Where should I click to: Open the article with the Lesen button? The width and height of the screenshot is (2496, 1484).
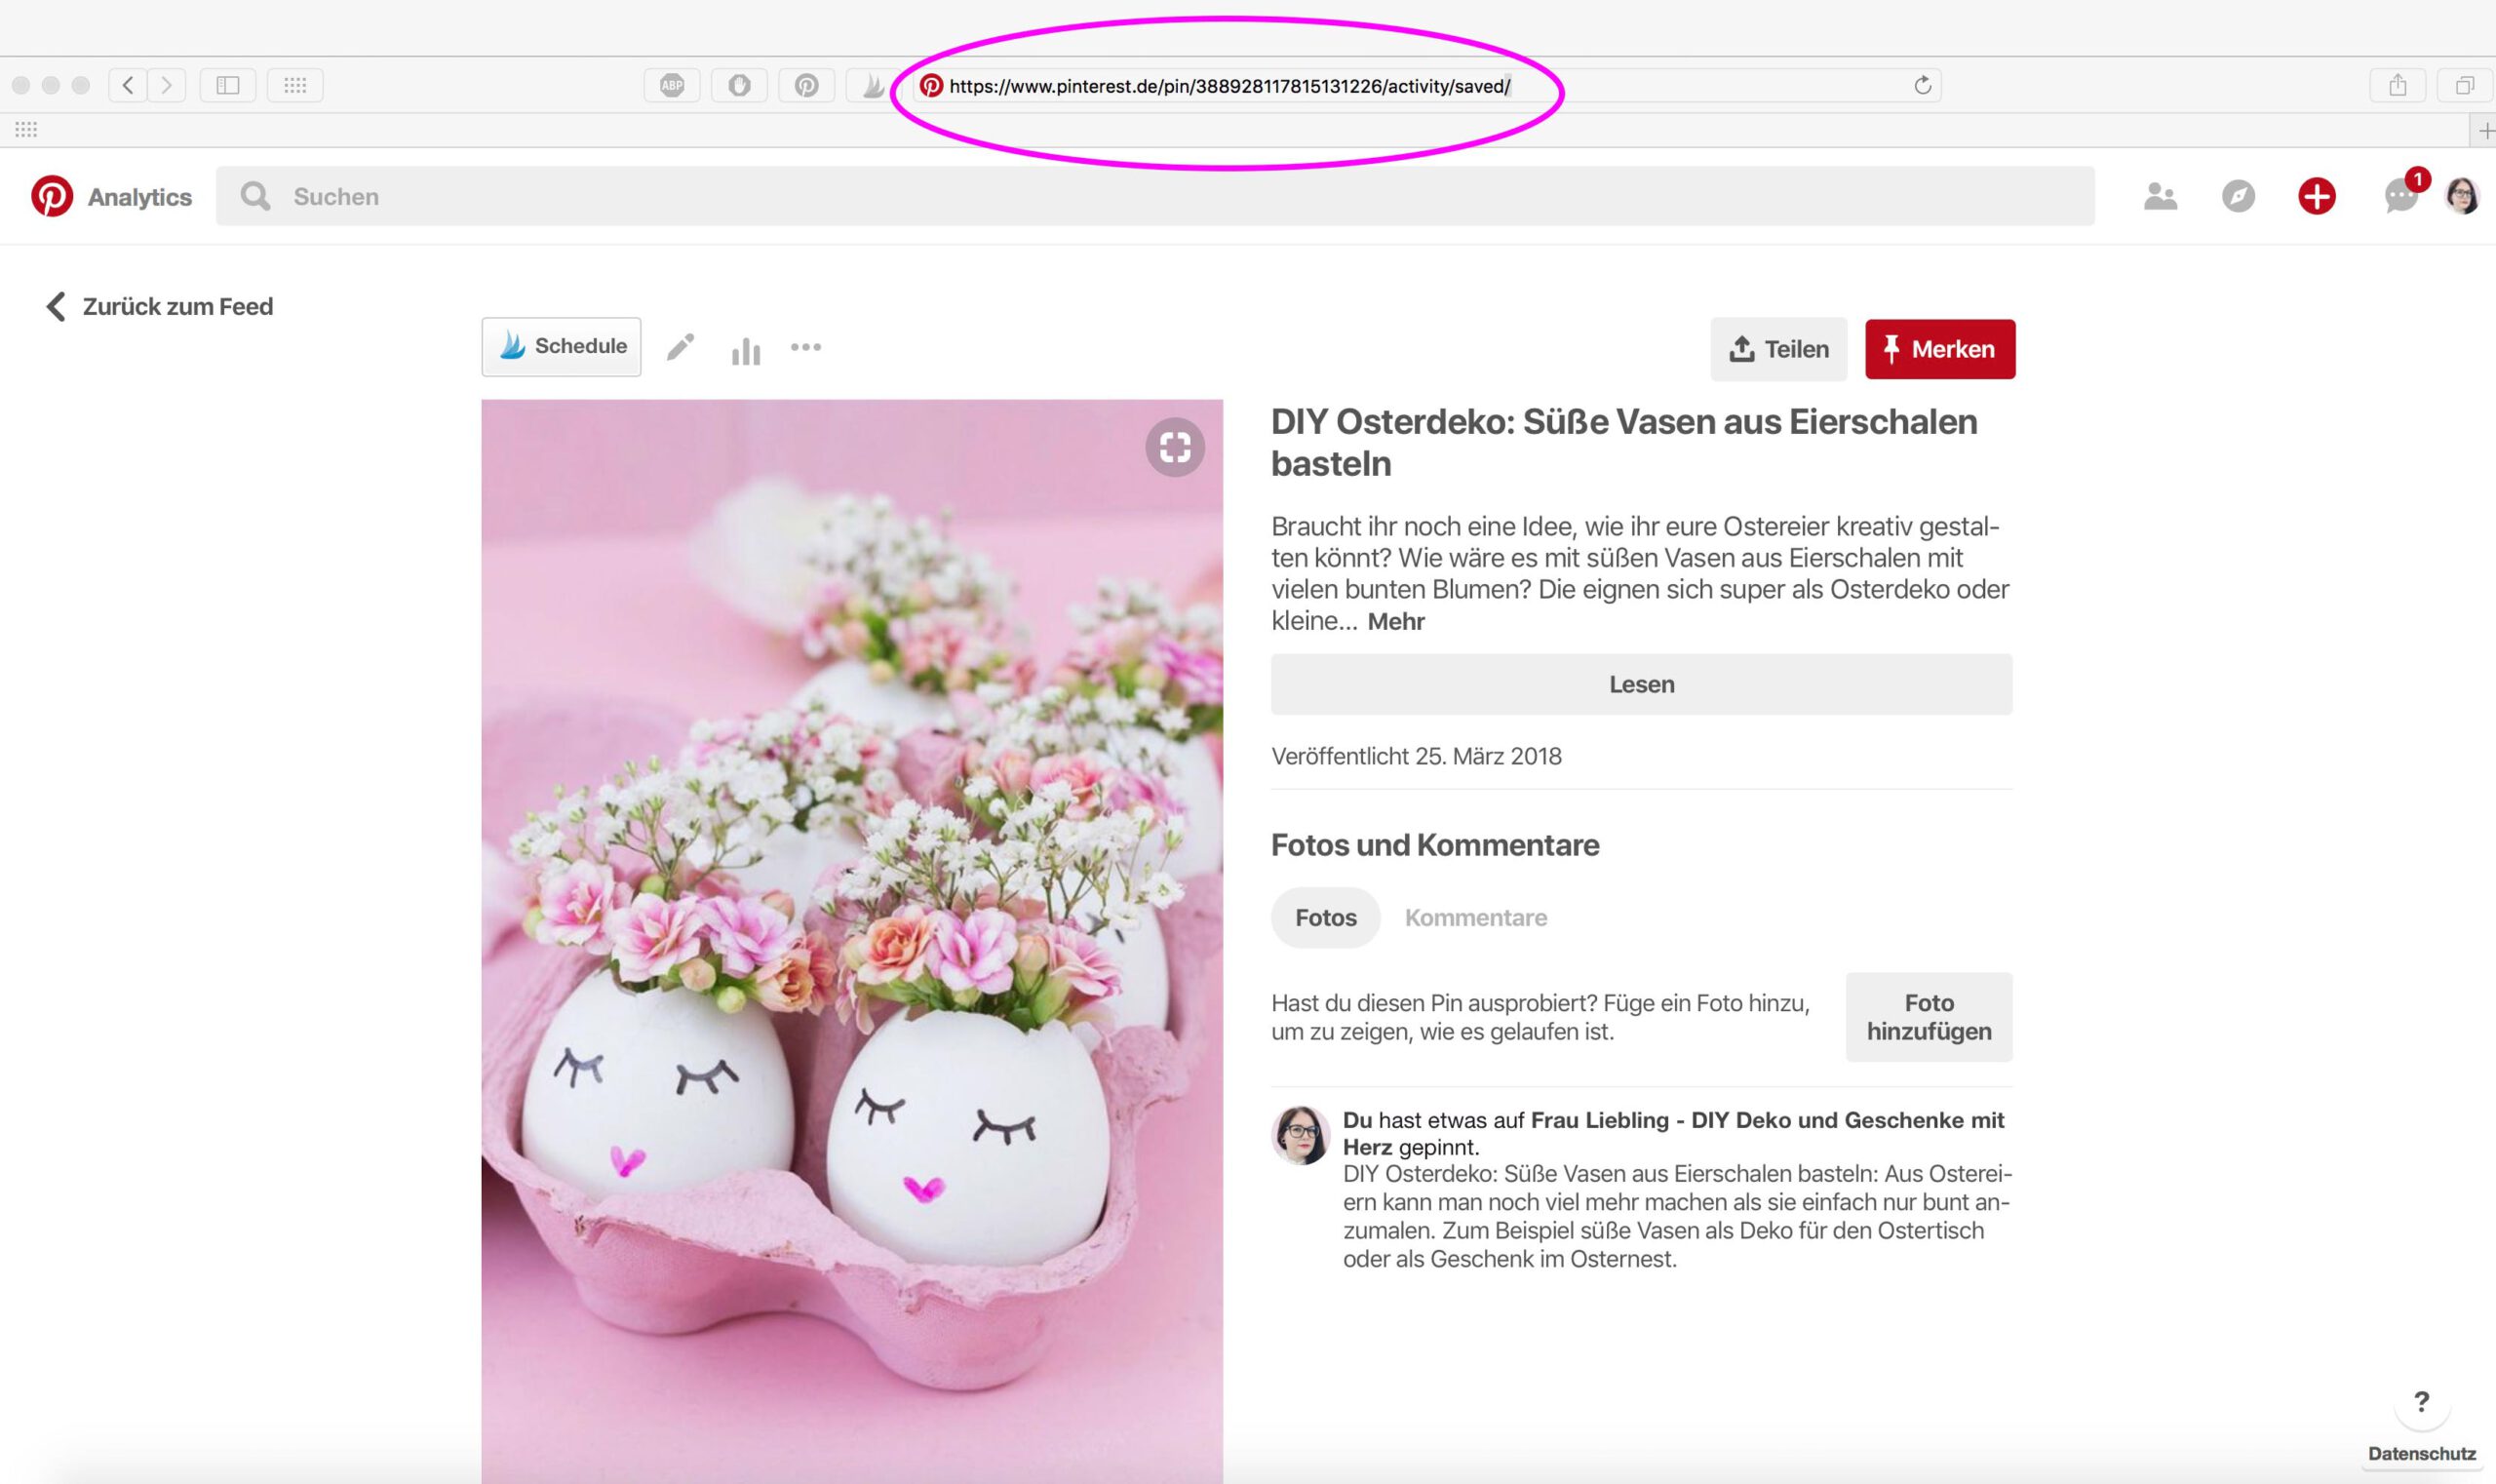pyautogui.click(x=1641, y=684)
